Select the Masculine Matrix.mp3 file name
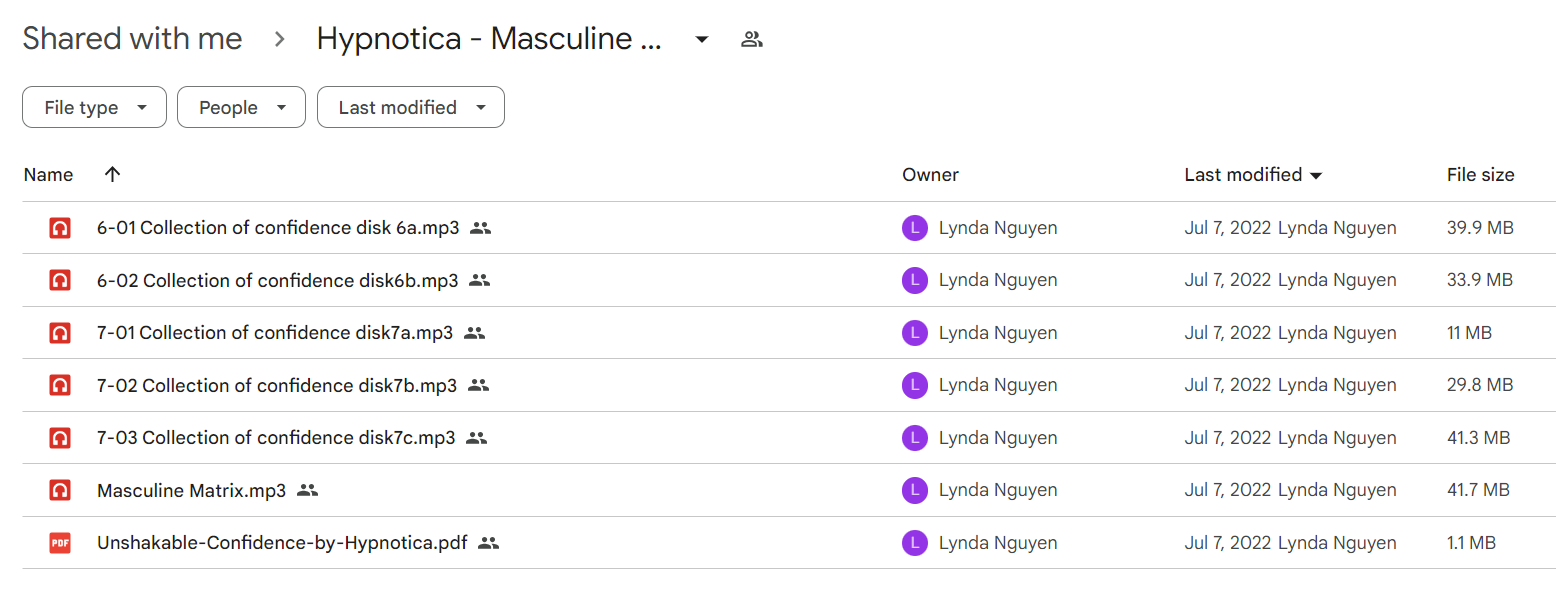Screen dimensions: 1556x608 coord(191,491)
